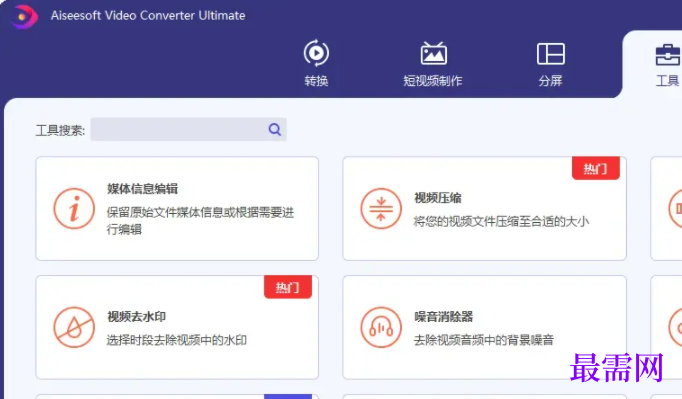Click the 媒体信息编辑 info icon
This screenshot has height=399, width=682.
tap(74, 208)
